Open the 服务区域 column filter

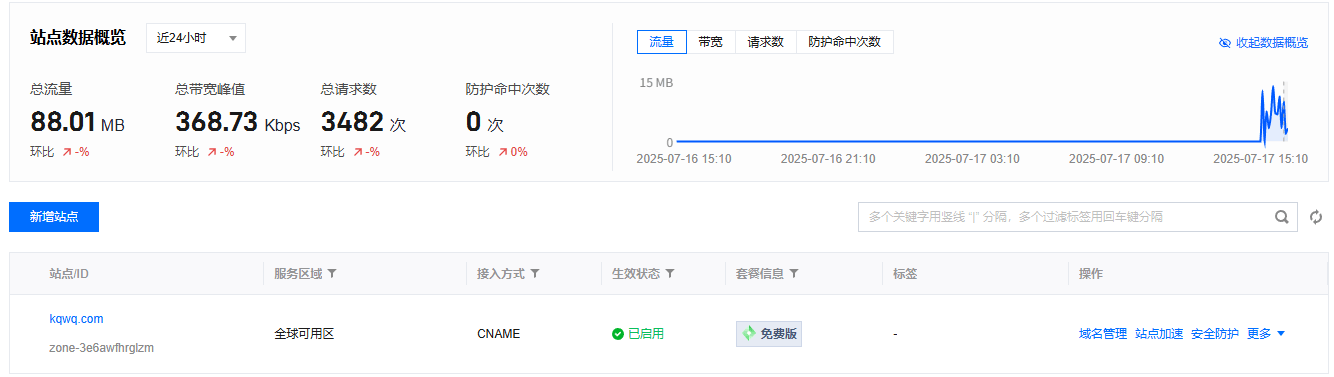332,274
